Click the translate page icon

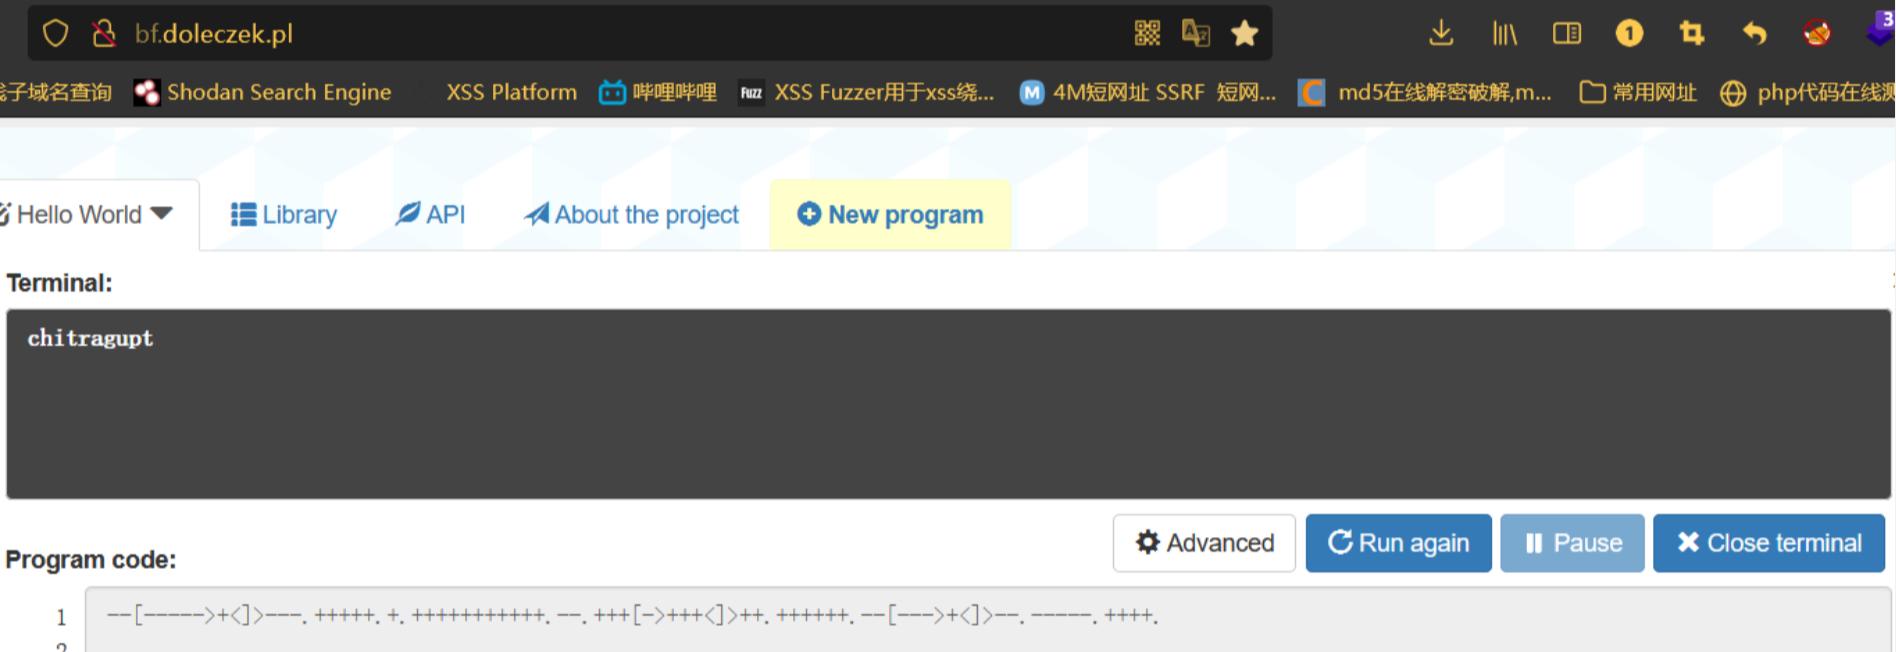point(1195,34)
